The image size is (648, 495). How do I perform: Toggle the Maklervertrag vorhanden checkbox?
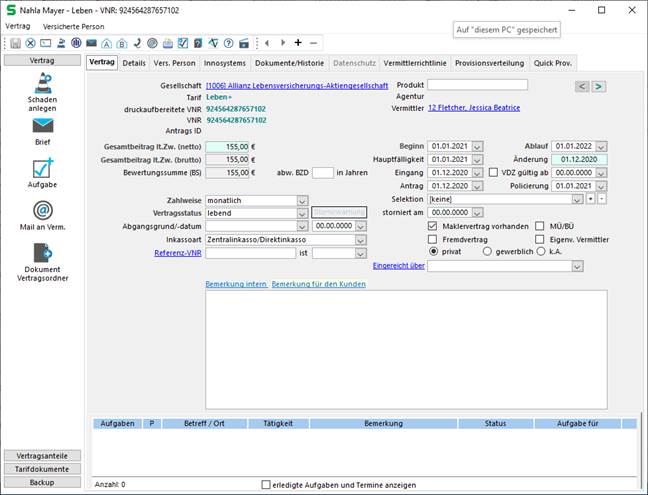[432, 226]
